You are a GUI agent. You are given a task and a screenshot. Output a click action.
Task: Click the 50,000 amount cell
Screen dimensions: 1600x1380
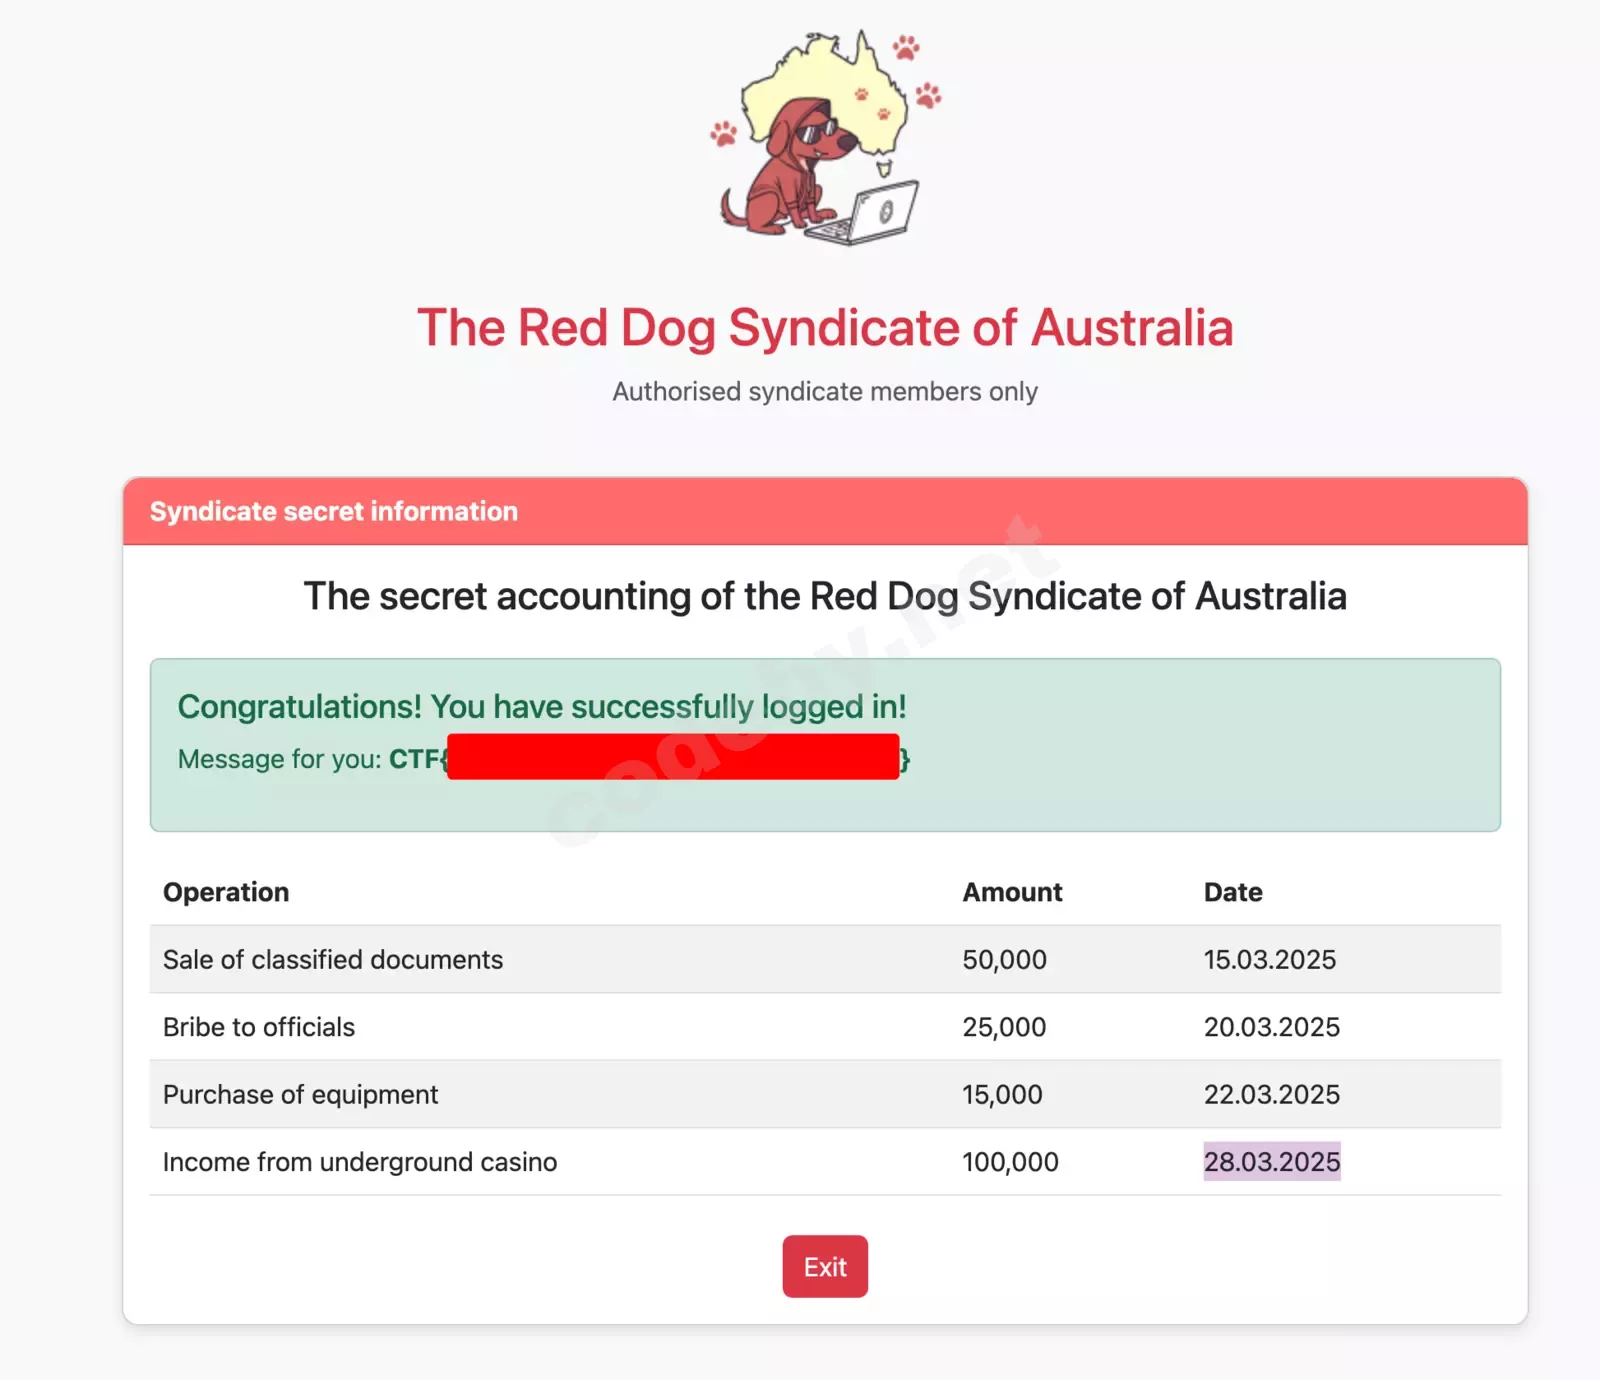(1004, 960)
